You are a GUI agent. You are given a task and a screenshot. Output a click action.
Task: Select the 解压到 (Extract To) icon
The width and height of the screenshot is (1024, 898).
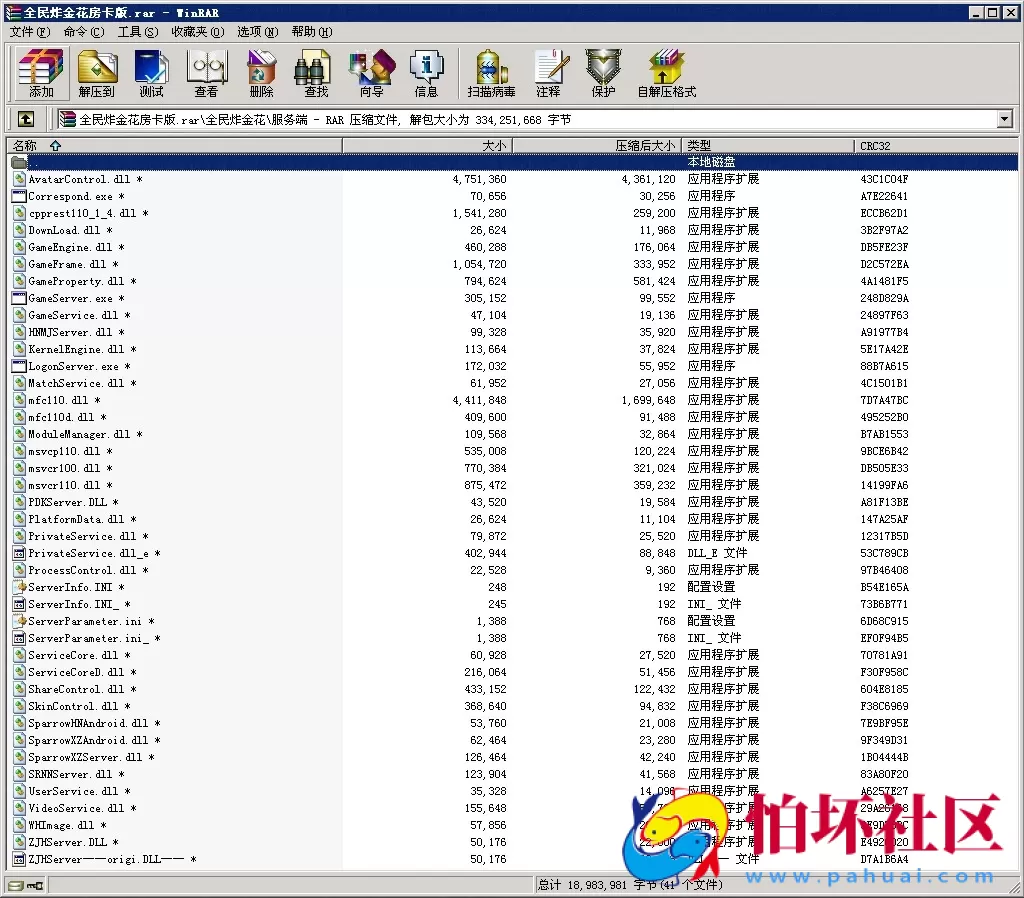[x=97, y=72]
